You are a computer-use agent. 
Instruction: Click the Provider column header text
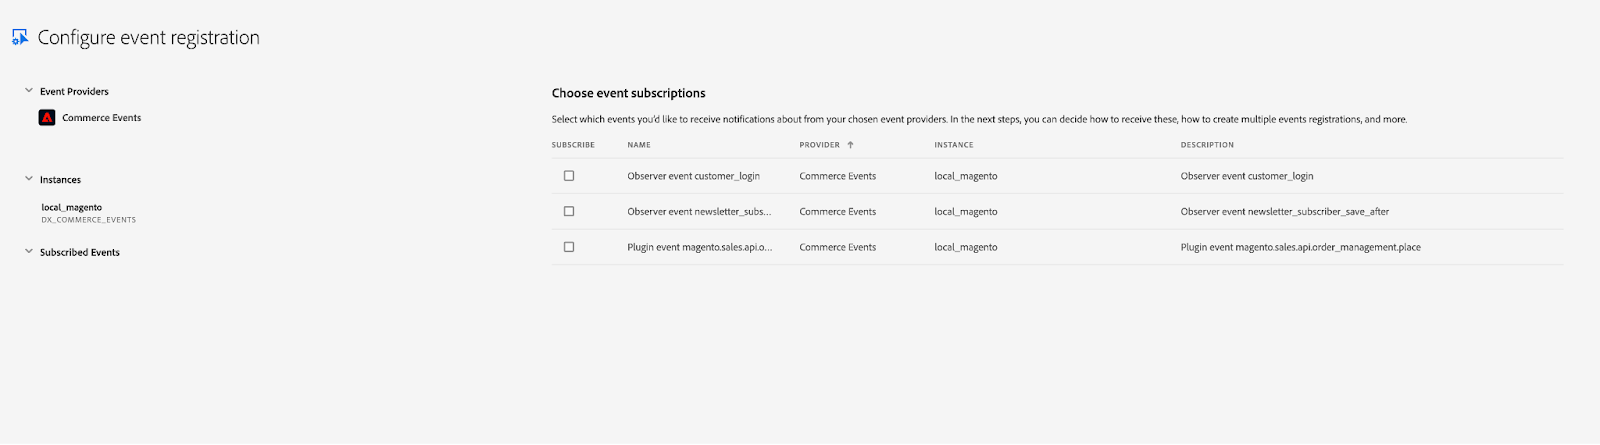tap(819, 145)
